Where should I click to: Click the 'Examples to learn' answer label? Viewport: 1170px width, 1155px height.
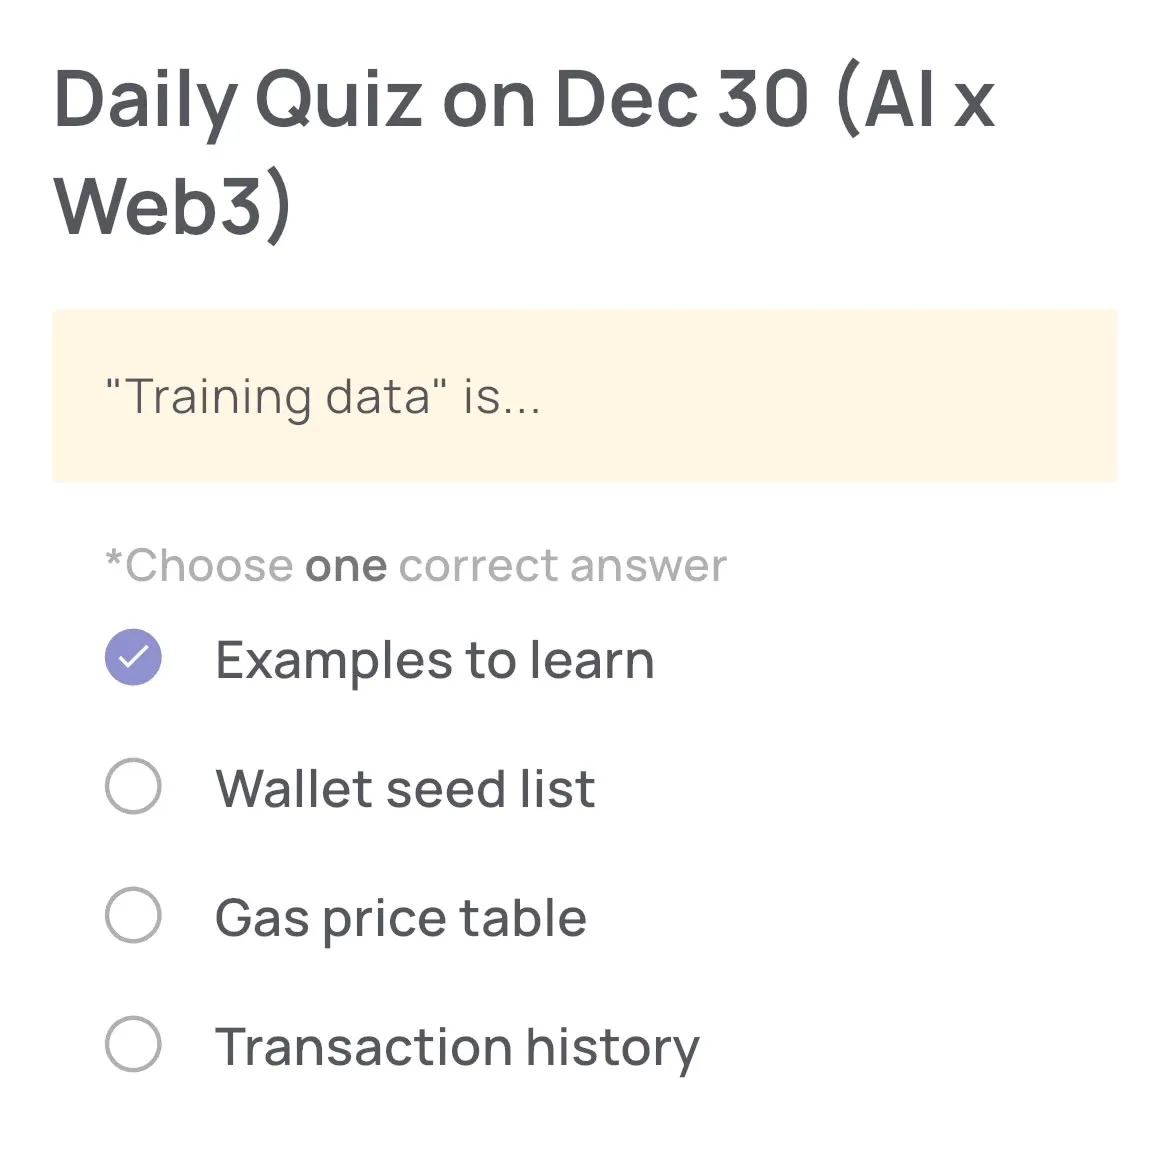[x=435, y=659]
